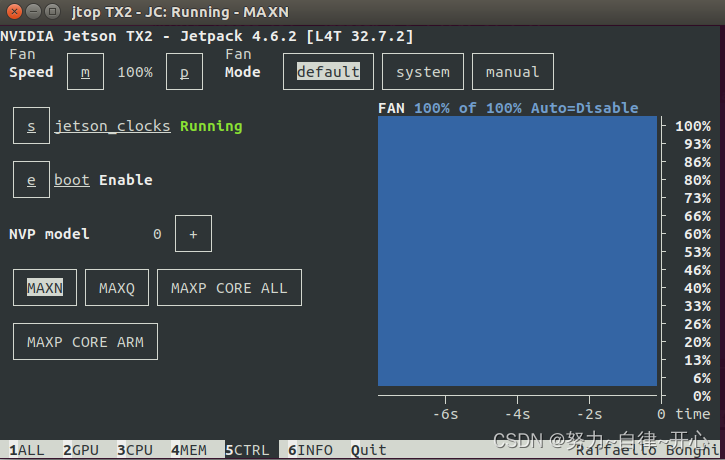
Task: Increase NVP model with the plus button
Action: coord(193,233)
